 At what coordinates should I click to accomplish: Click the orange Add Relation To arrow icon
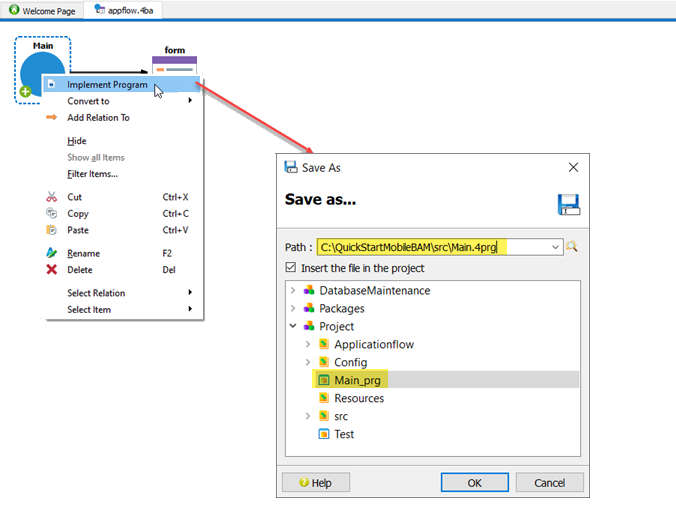point(51,117)
